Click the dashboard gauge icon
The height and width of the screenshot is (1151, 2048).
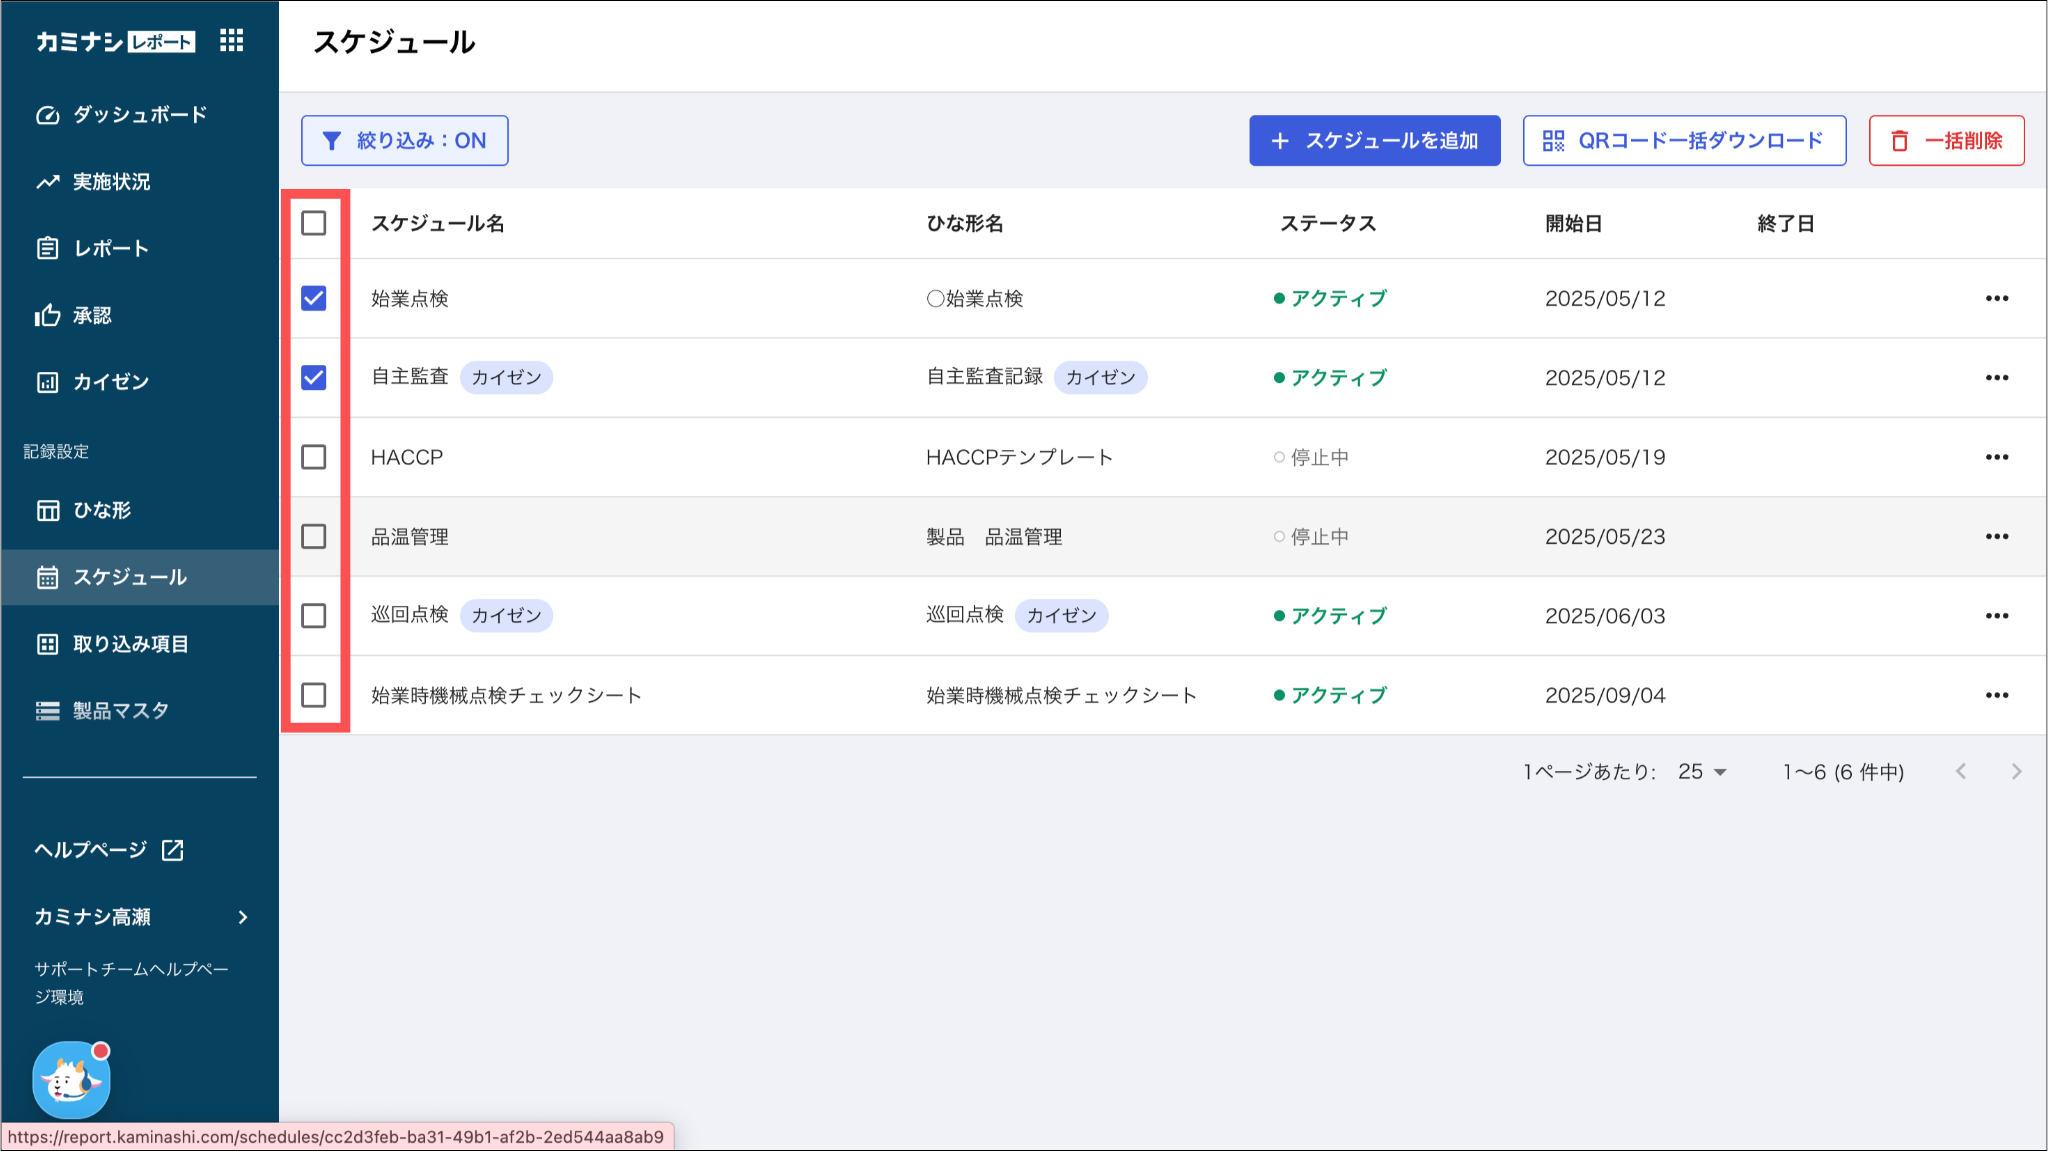point(47,115)
